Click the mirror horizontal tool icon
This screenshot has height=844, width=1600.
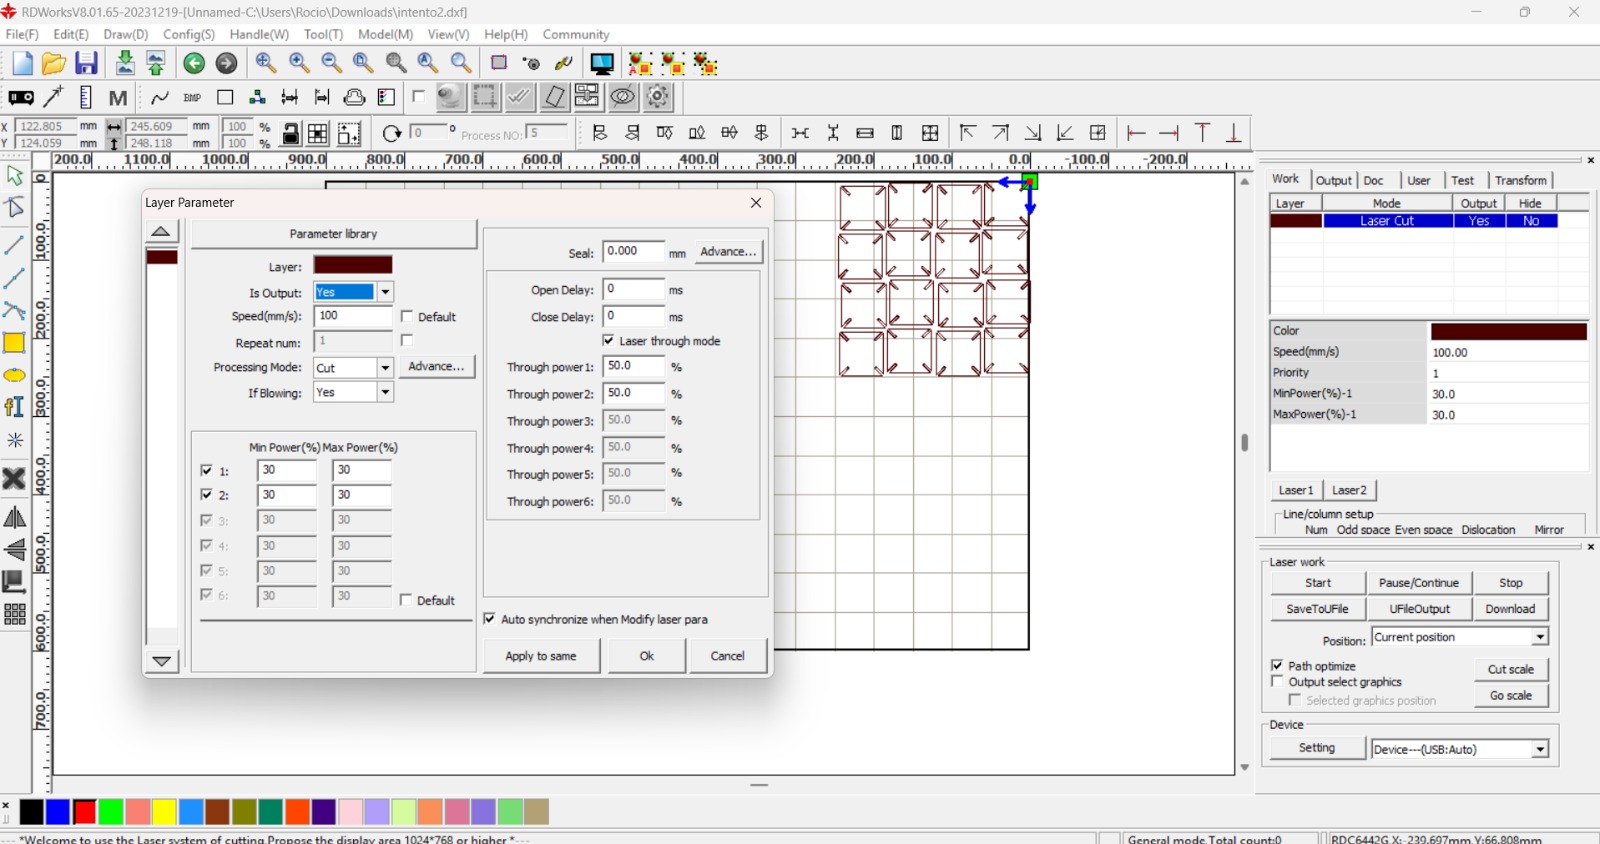tap(14, 517)
